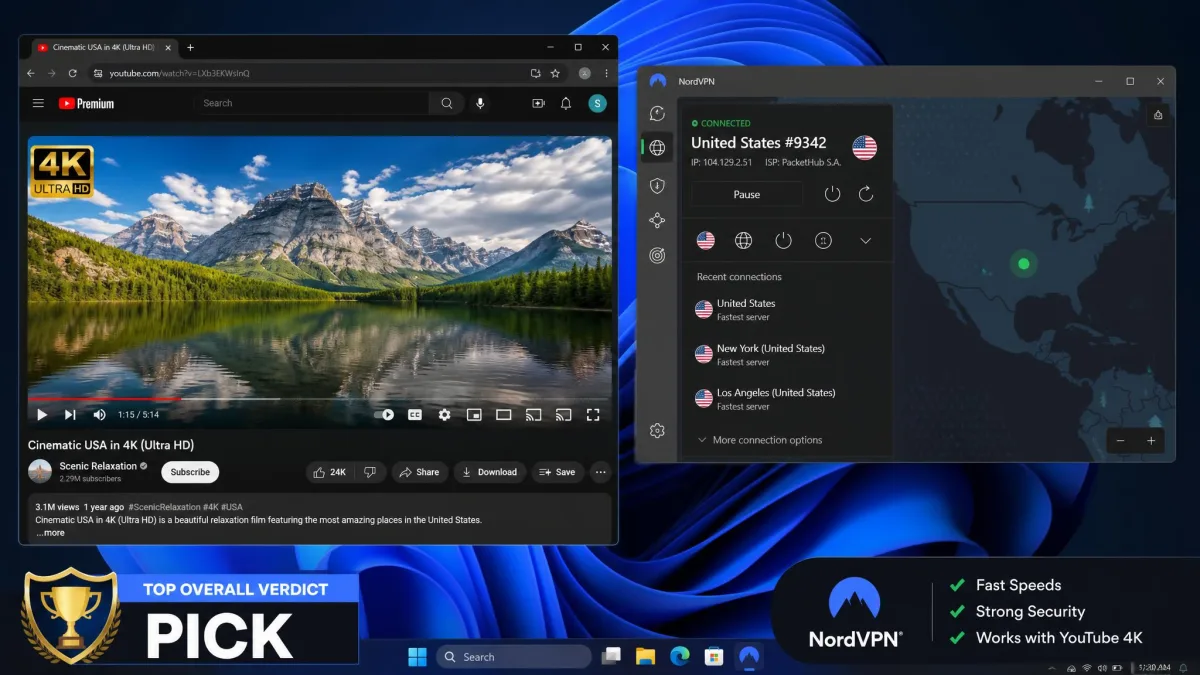Viewport: 1200px width, 675px height.
Task: Open the Scenic Relaxation channel name
Action: [98, 466]
